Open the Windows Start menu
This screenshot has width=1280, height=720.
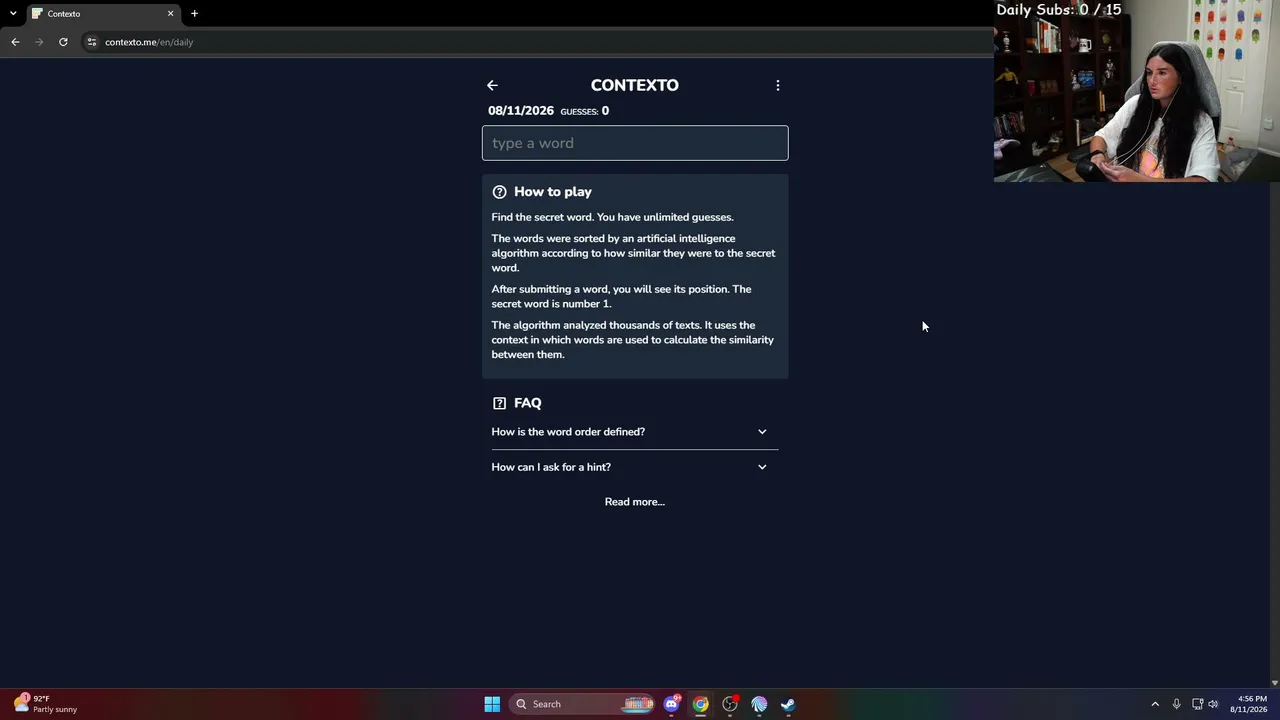pos(492,704)
